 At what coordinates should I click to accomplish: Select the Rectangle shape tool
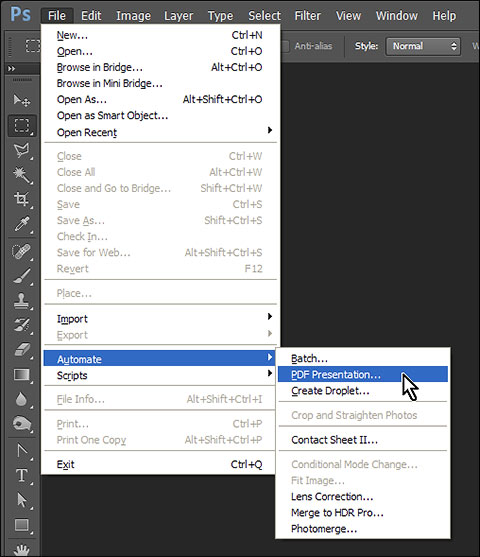coord(22,525)
